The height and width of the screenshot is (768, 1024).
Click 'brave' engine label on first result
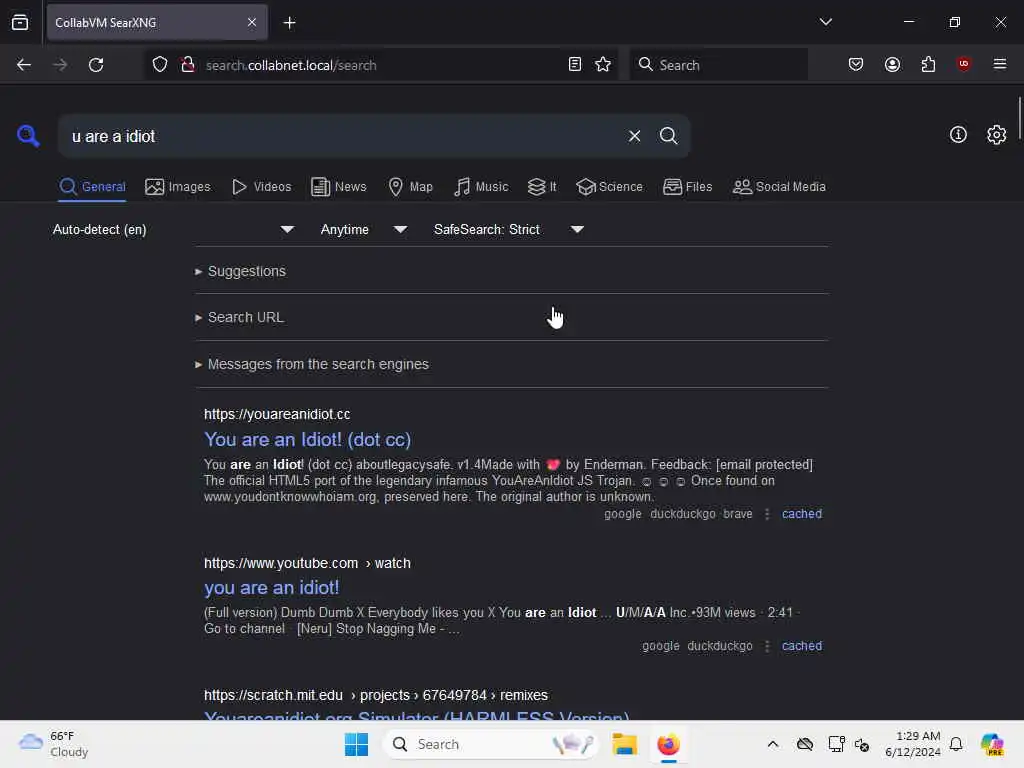tap(737, 514)
